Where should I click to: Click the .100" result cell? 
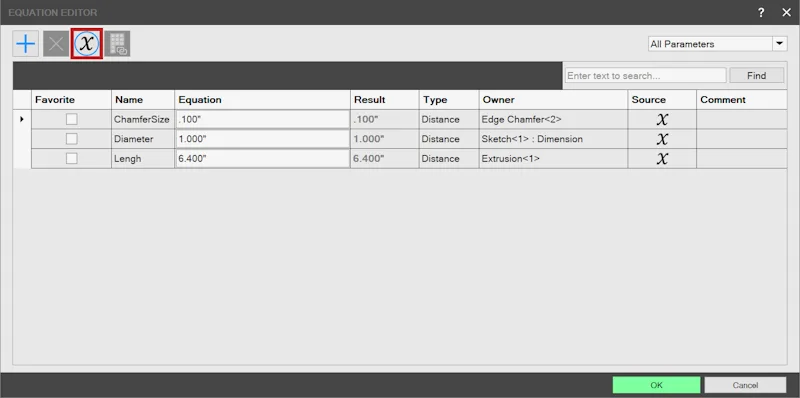tap(385, 119)
